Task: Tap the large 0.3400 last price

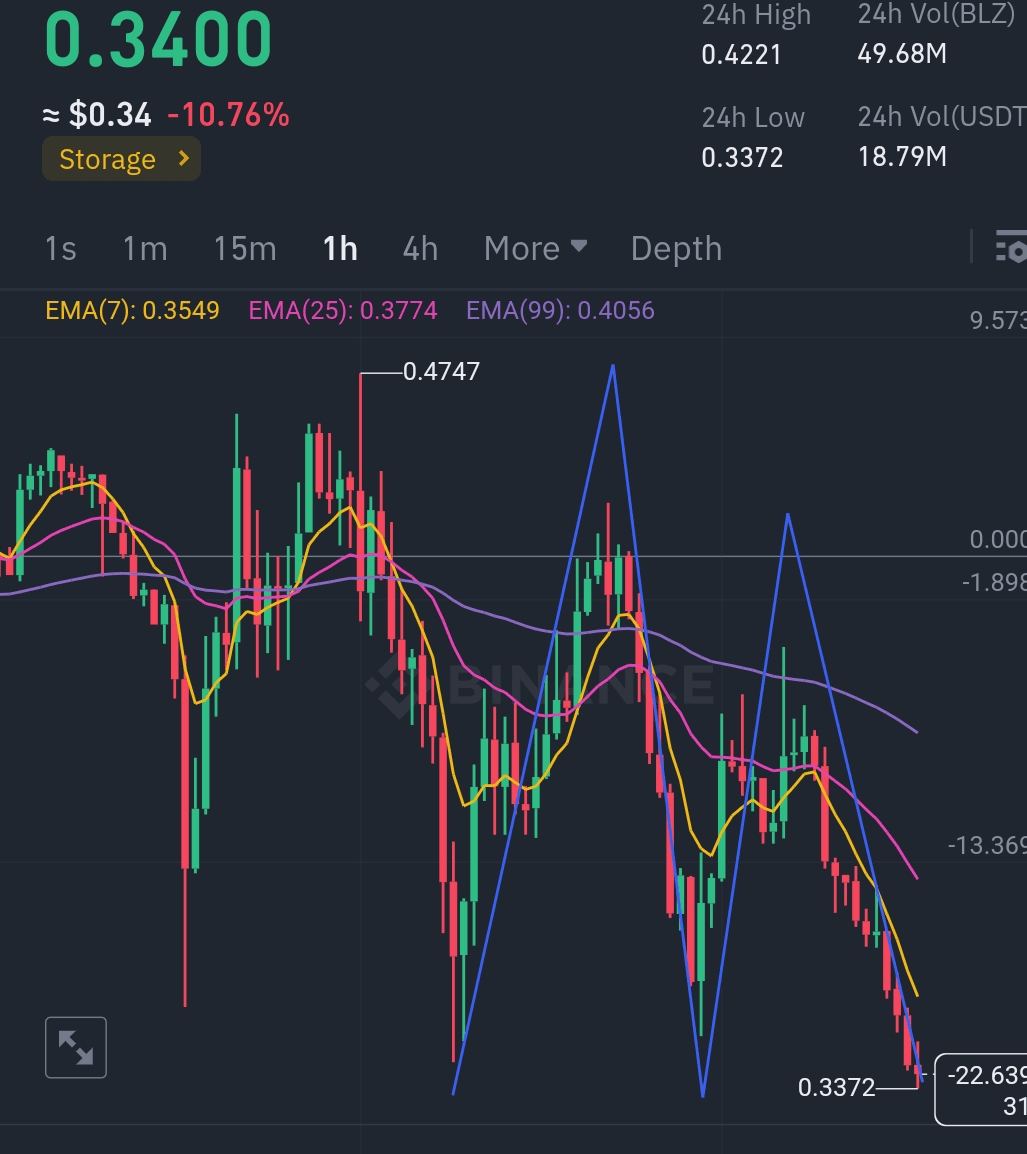Action: 158,40
